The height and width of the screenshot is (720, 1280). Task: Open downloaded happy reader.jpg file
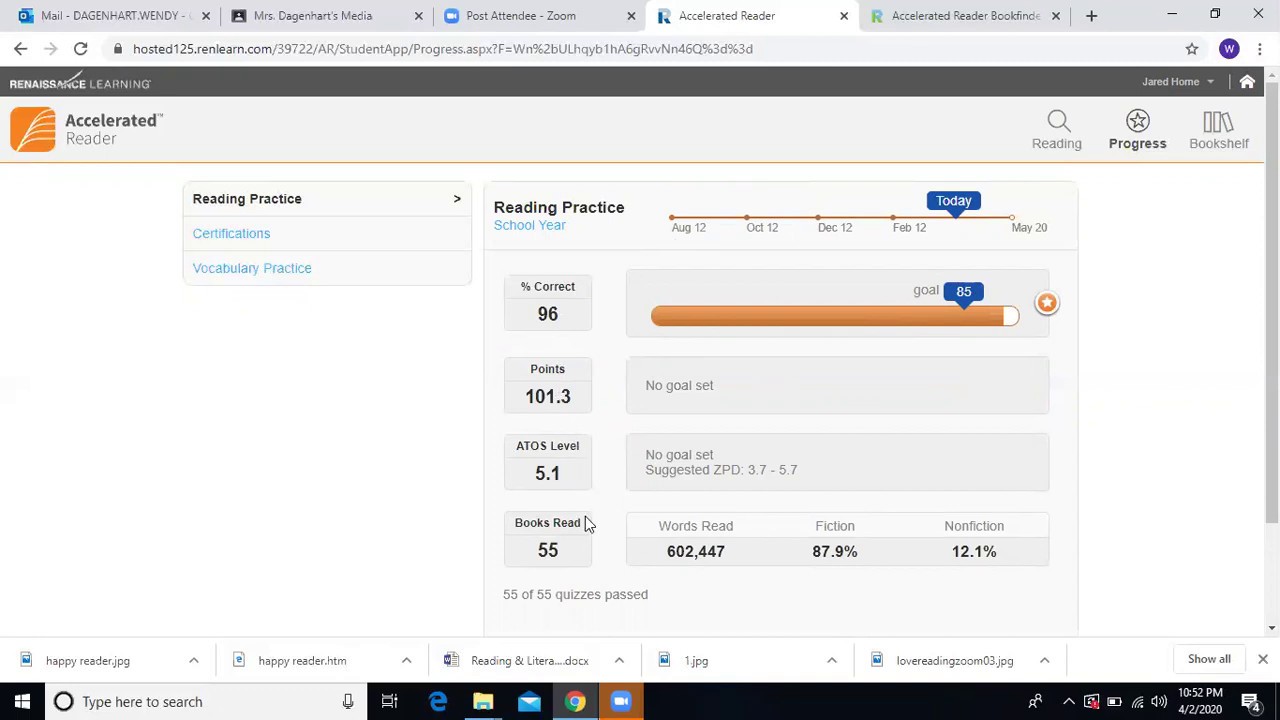(88, 661)
